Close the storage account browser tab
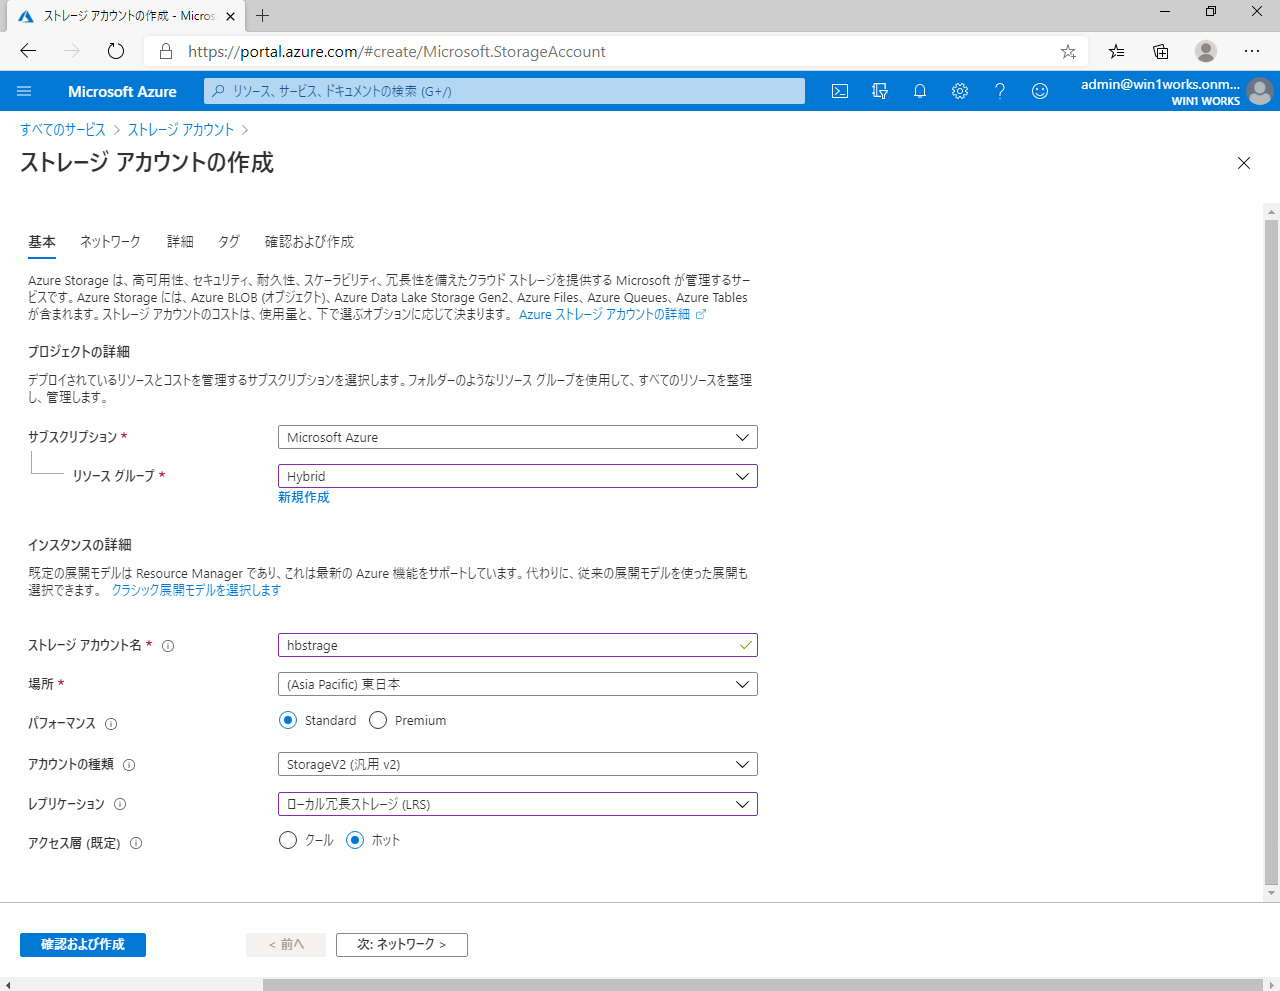 (231, 16)
